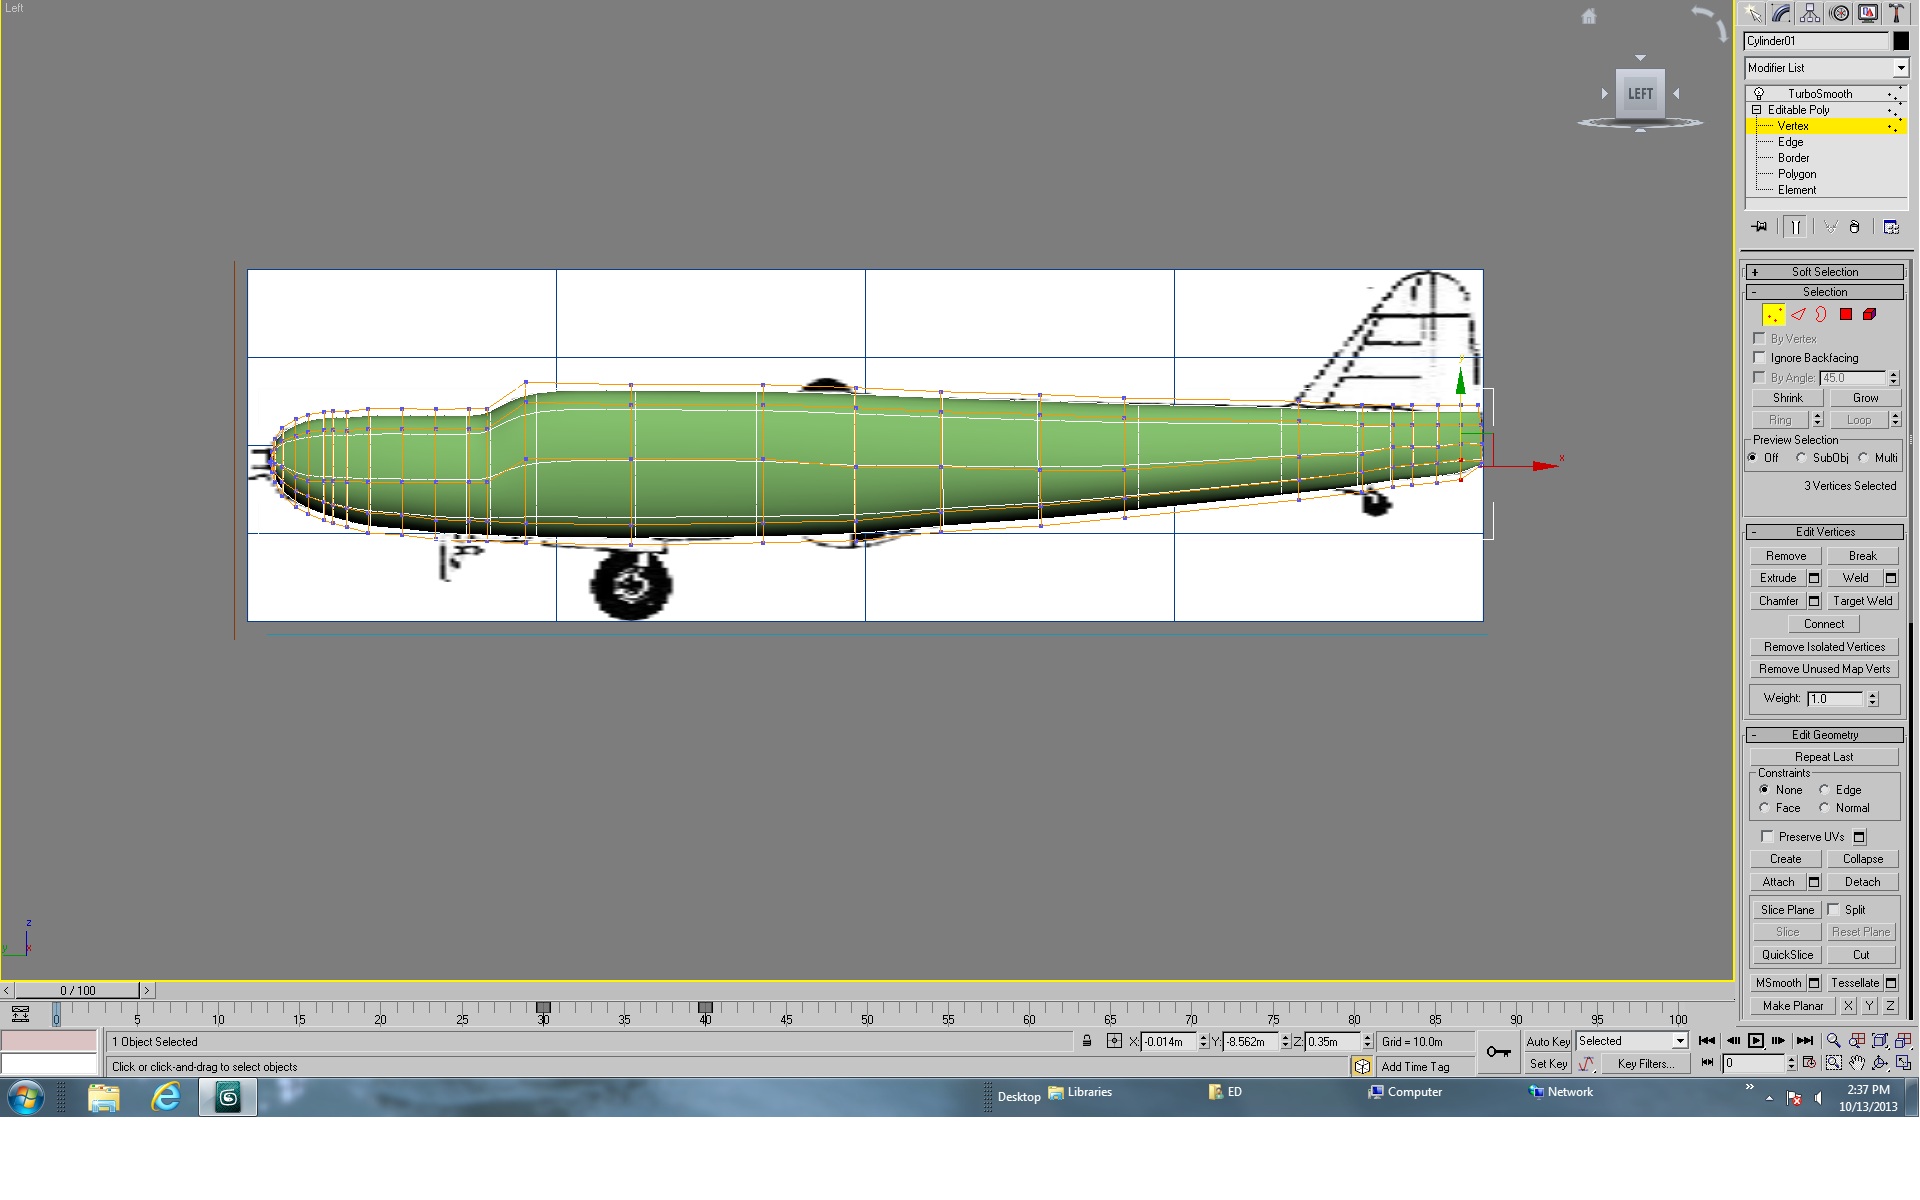Select the Element red cube selection icon
The image size is (1920, 1200).
1869,314
